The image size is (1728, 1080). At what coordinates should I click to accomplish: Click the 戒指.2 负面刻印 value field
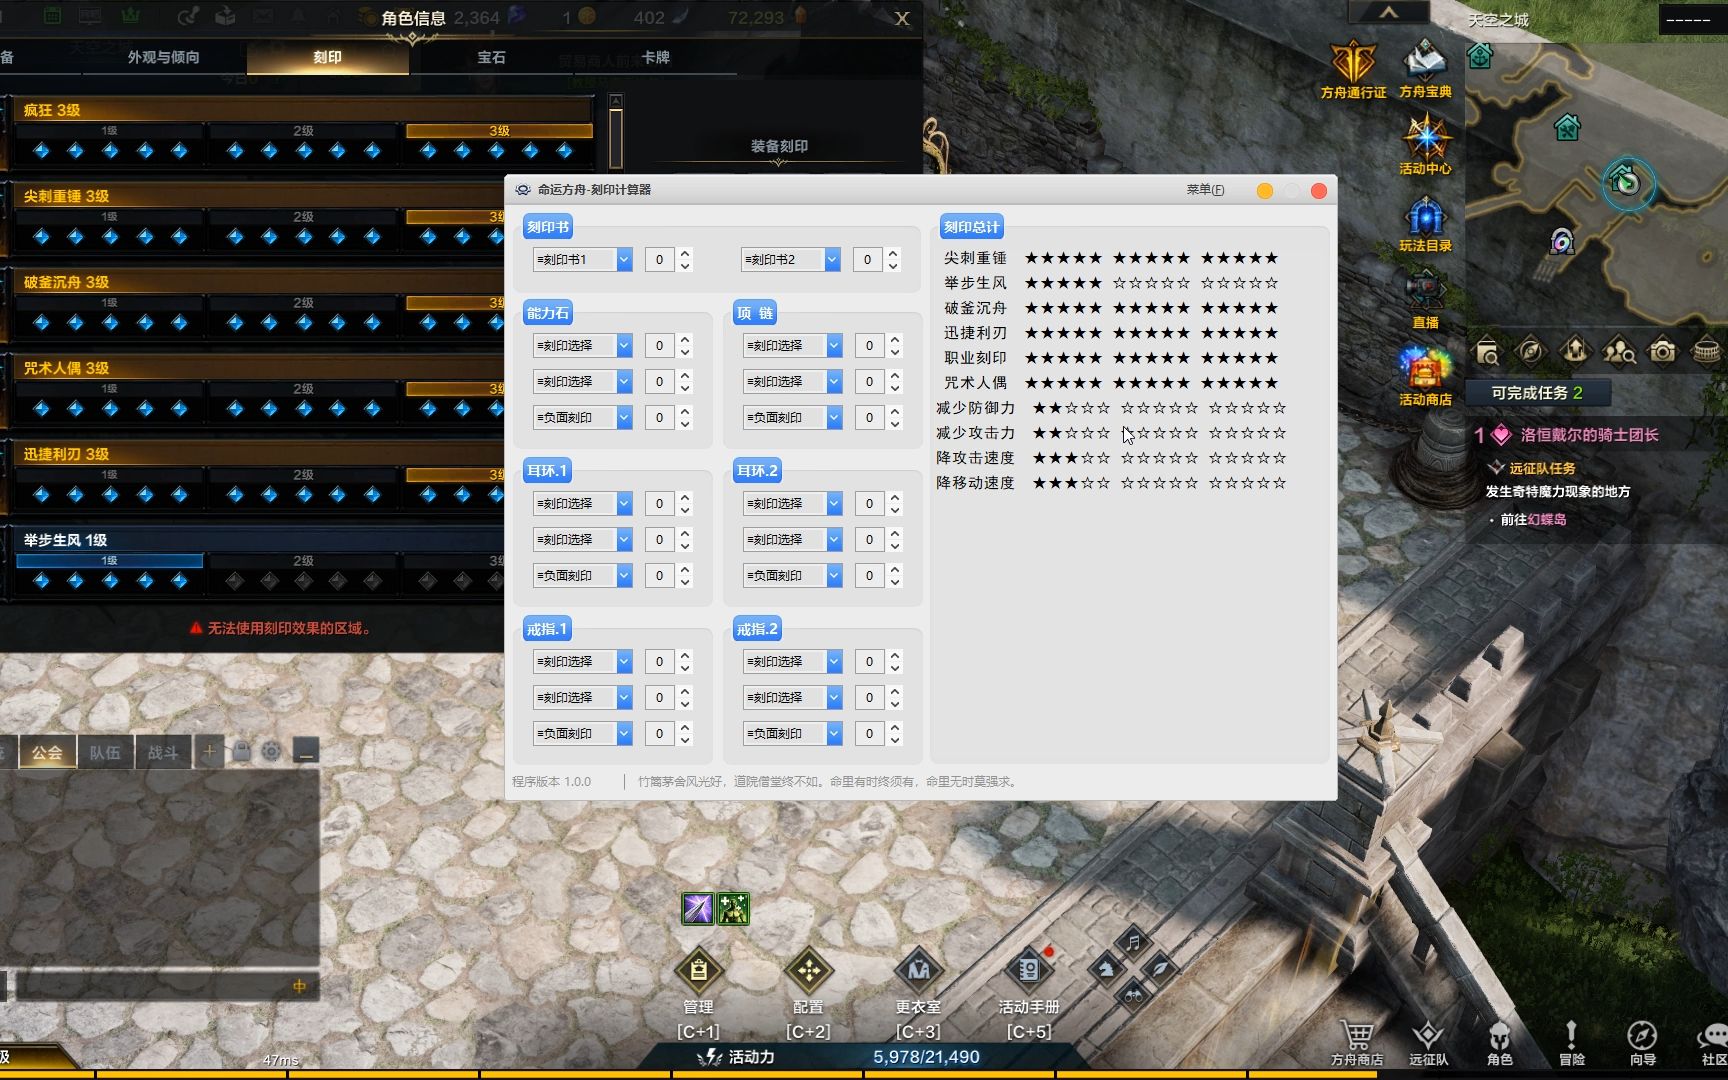coord(869,734)
